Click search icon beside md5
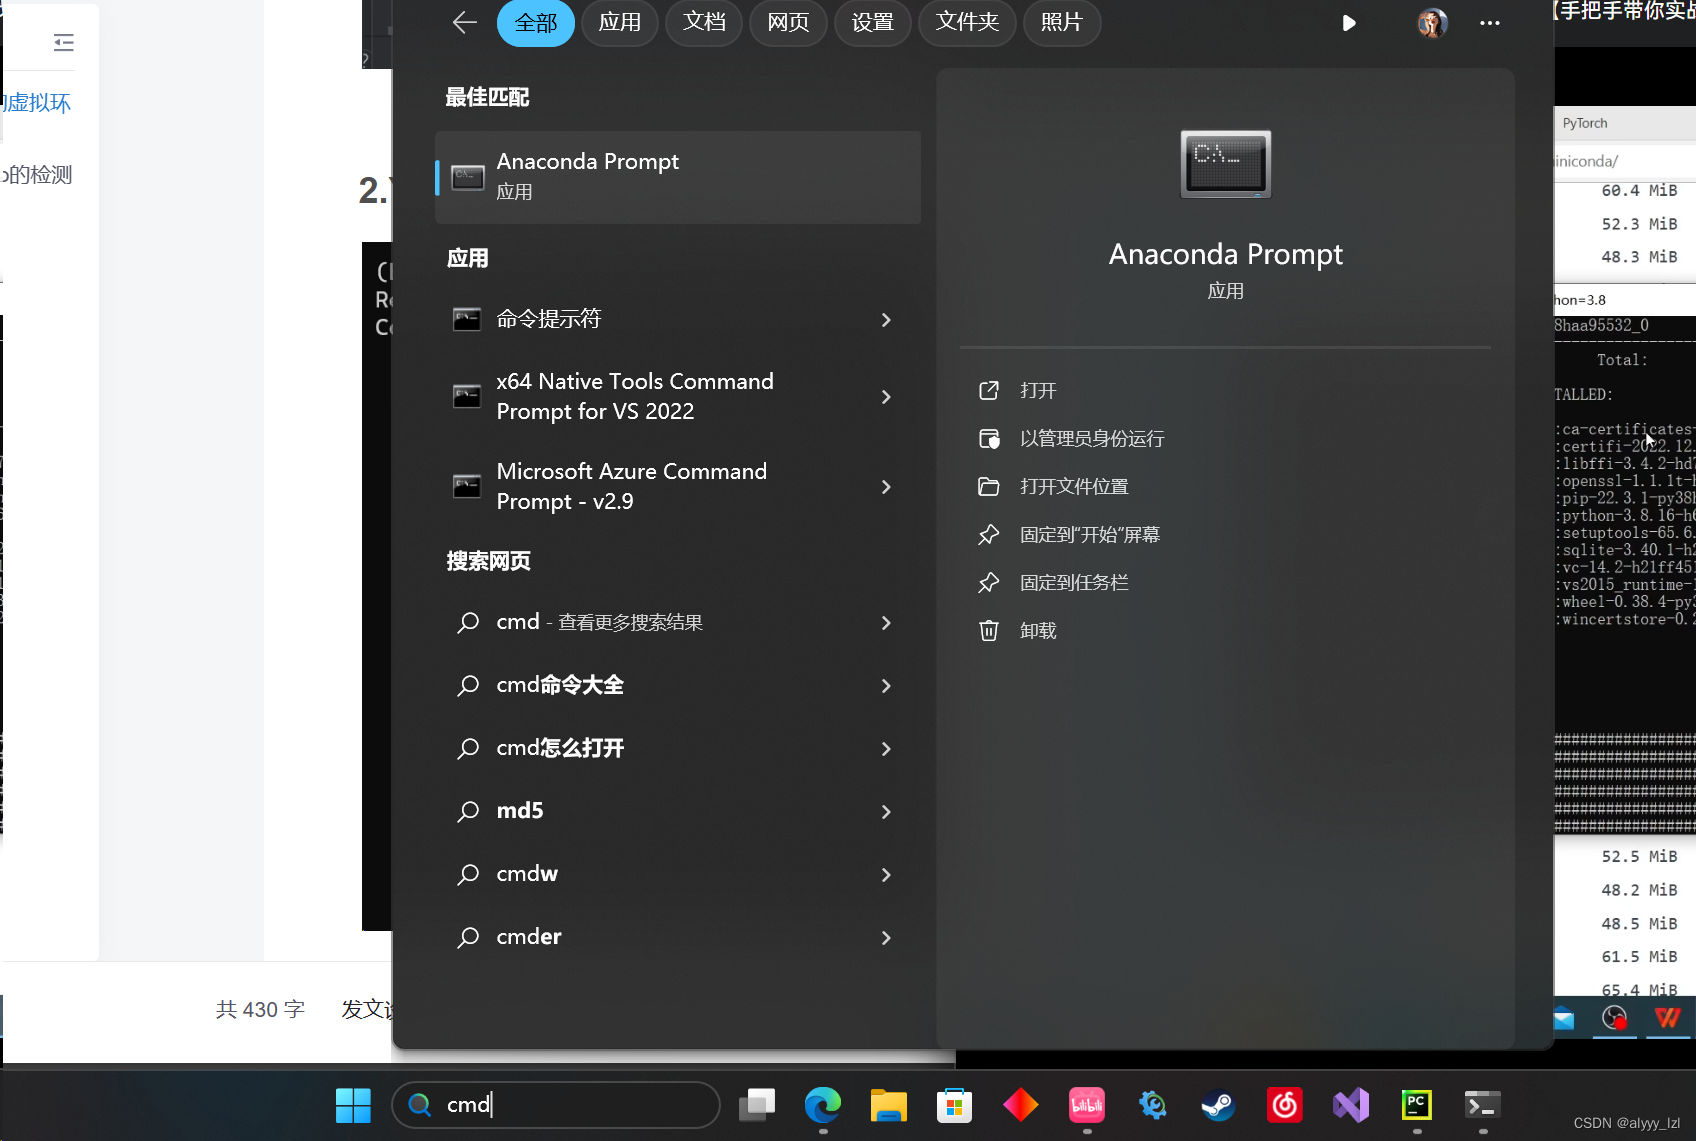 468,811
